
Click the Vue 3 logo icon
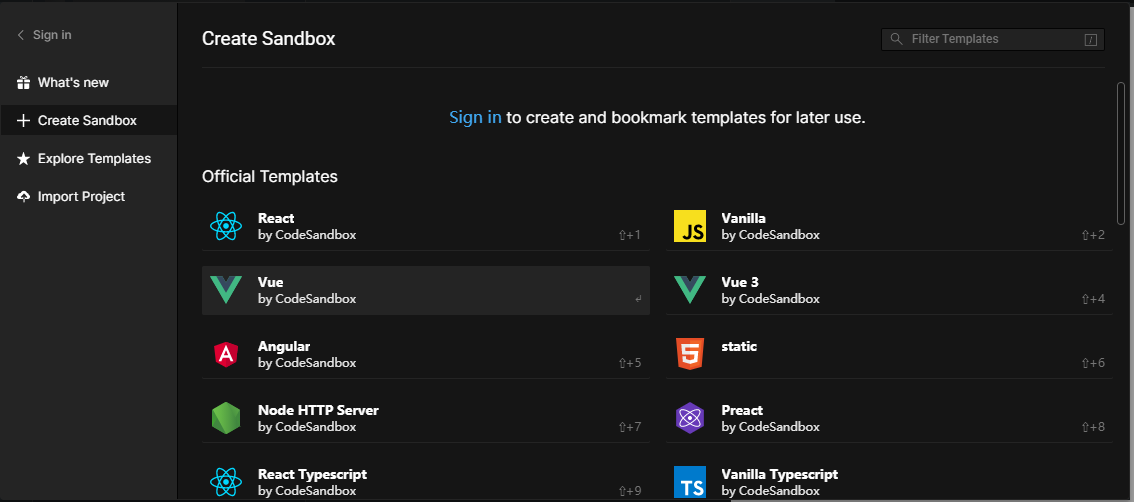pos(690,290)
